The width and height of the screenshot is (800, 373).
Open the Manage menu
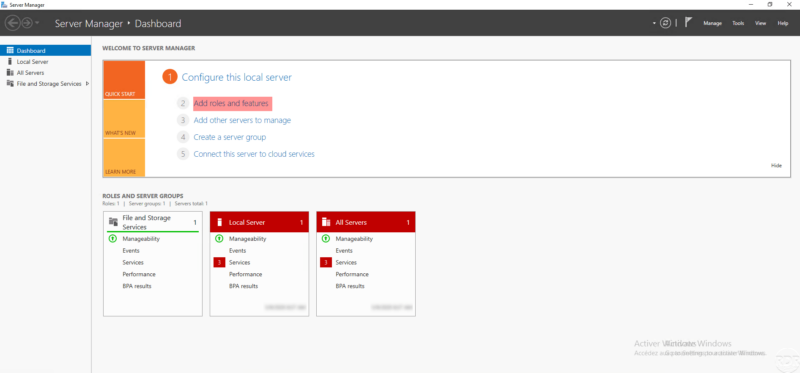[x=712, y=23]
